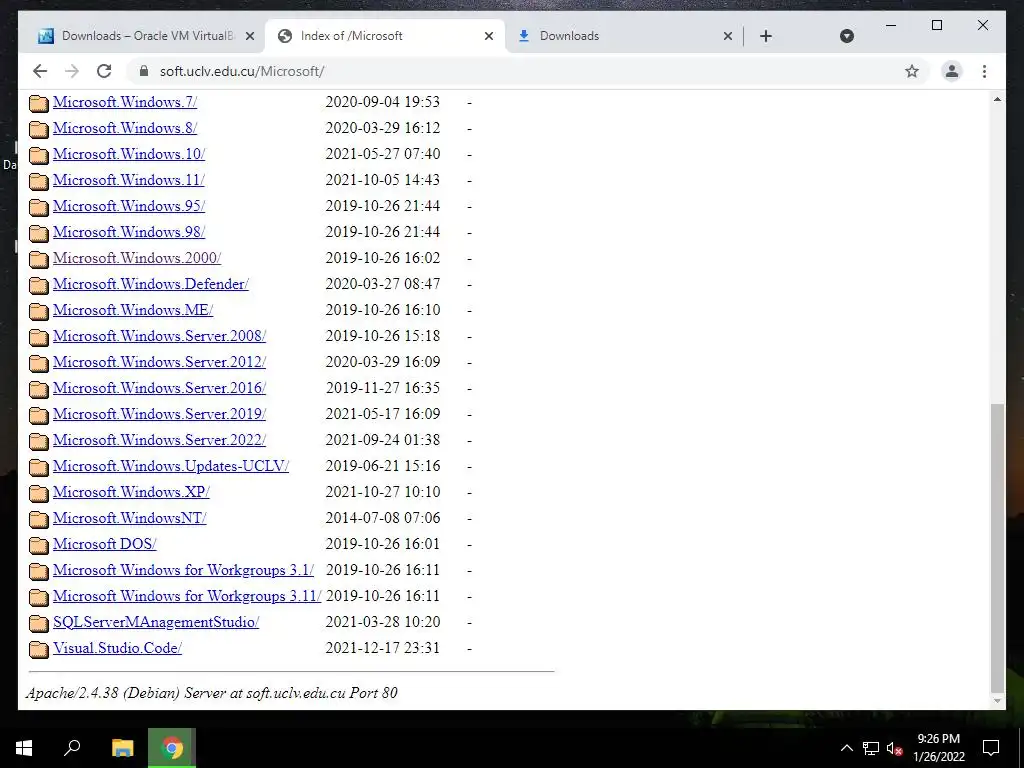
Task: Select the Index of /Microsoft tab
Action: coord(384,36)
